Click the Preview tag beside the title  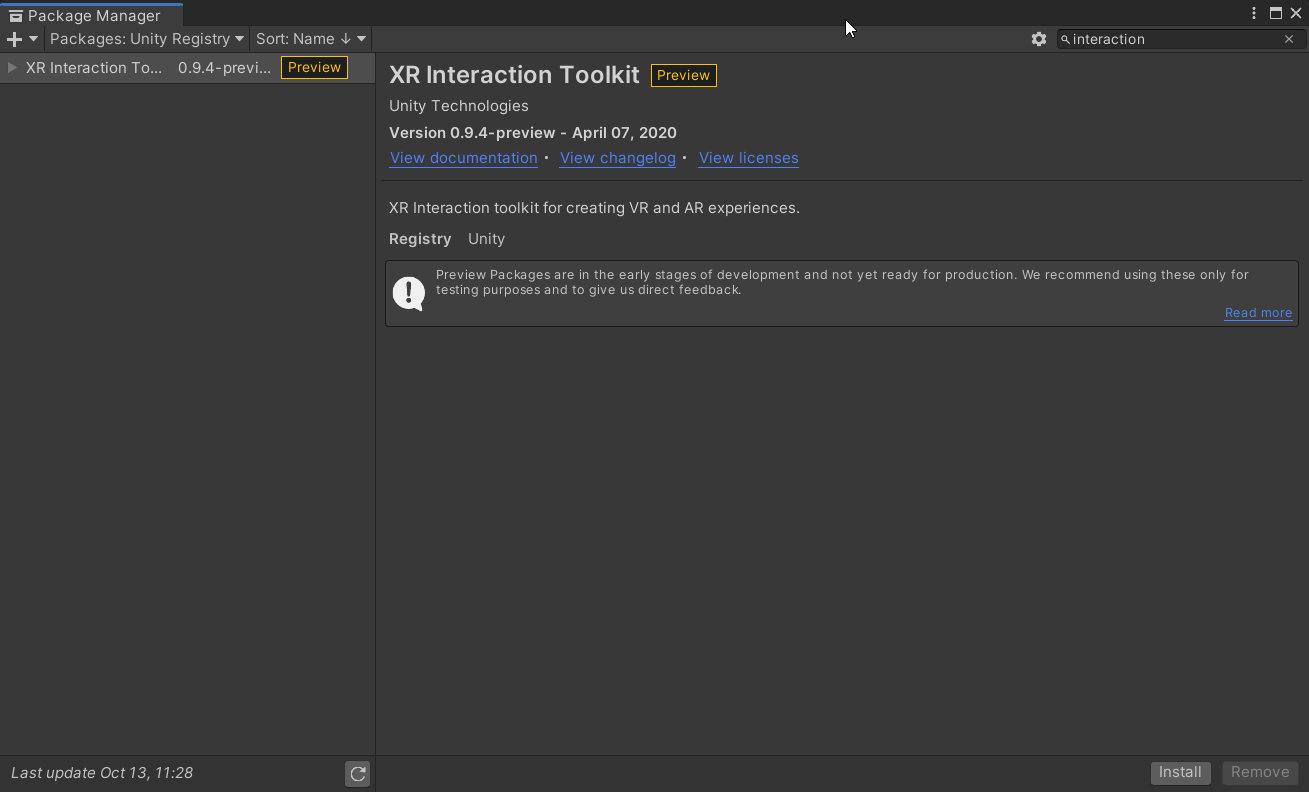(x=683, y=76)
